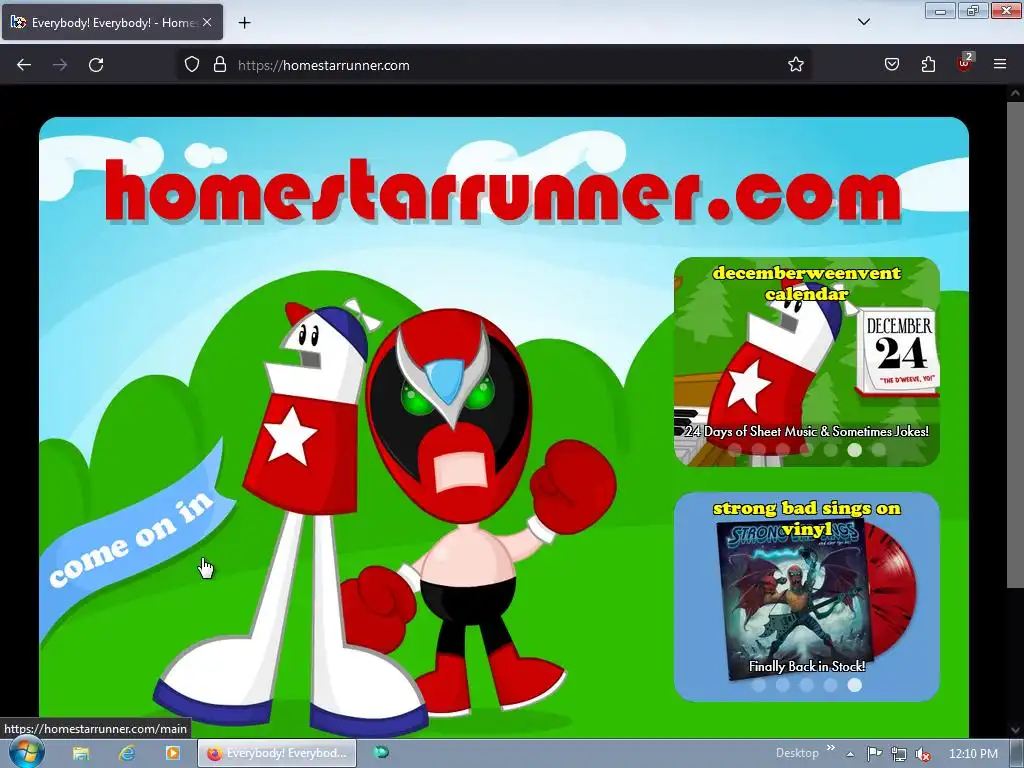Click the page scrollbar up arrow
The width and height of the screenshot is (1024, 768).
pyautogui.click(x=1015, y=93)
